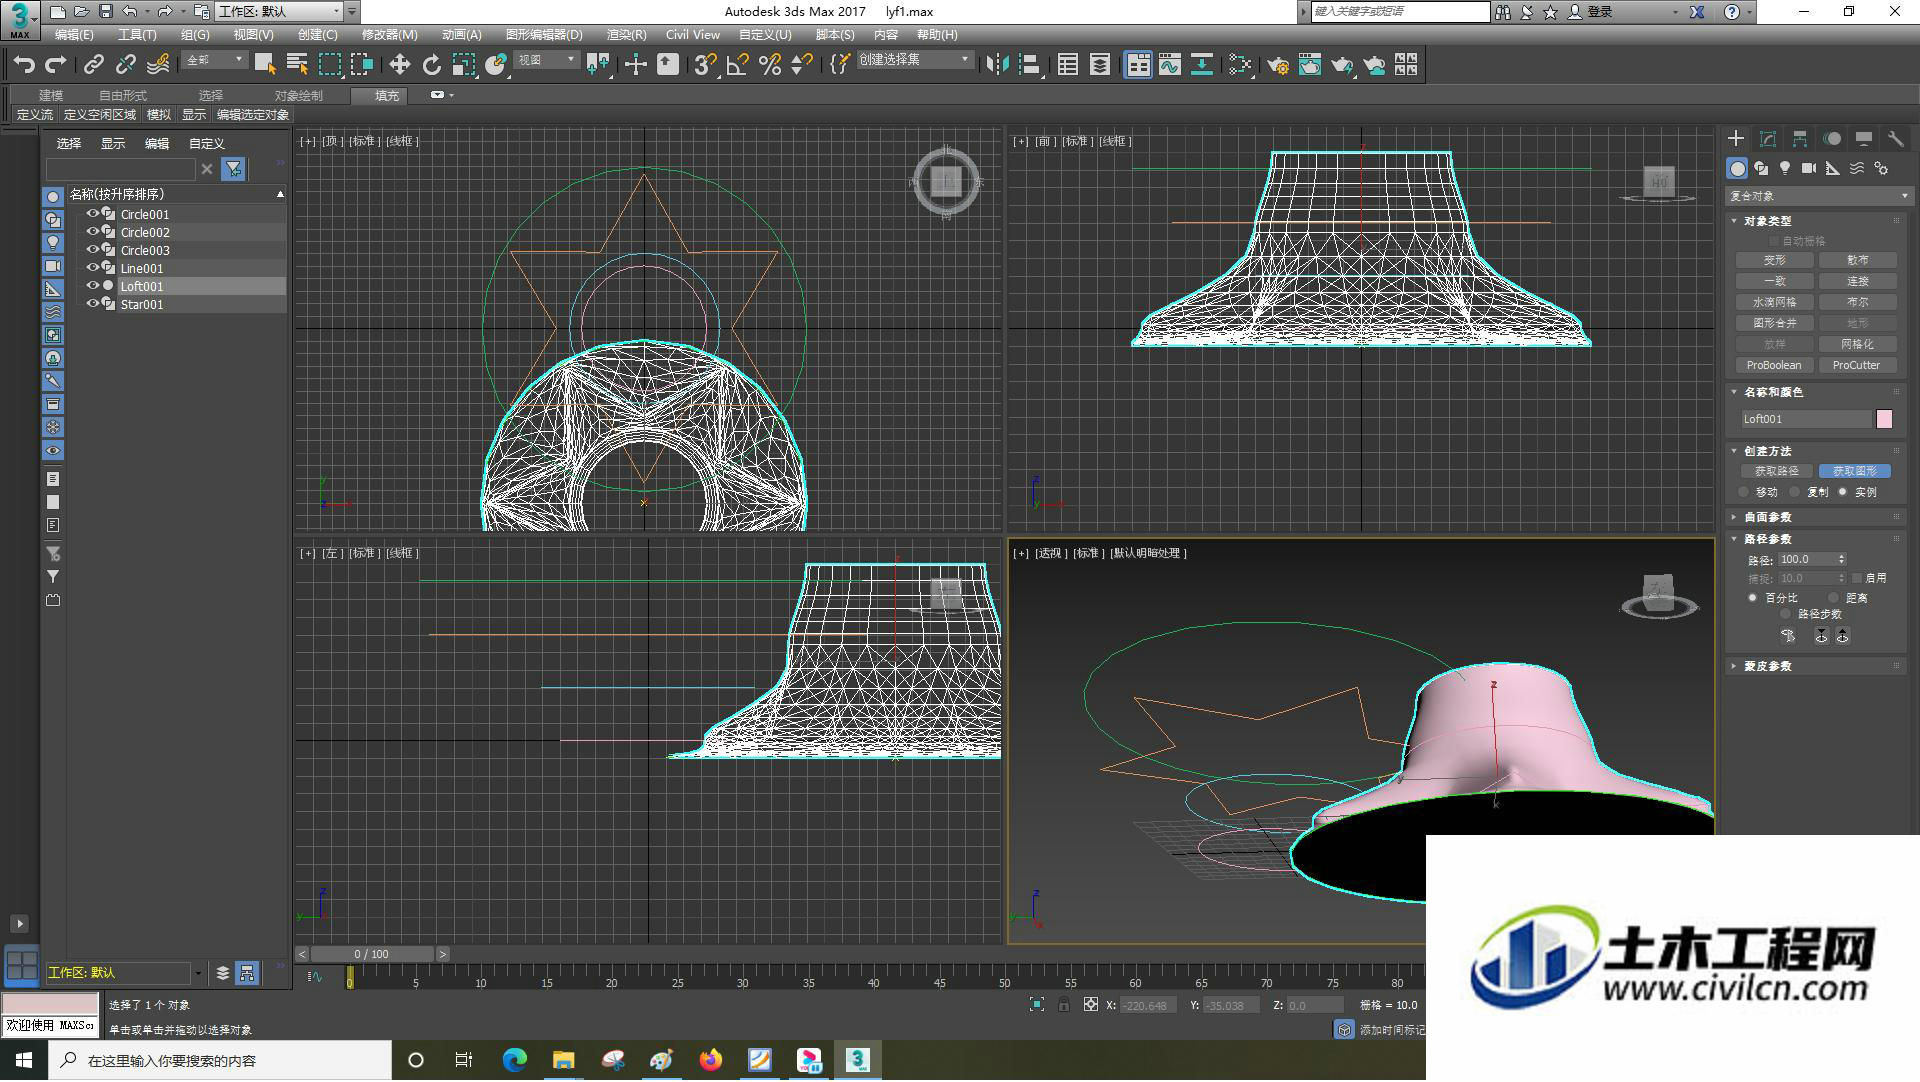
Task: Toggle the 3D Snaps button
Action: pos(705,65)
